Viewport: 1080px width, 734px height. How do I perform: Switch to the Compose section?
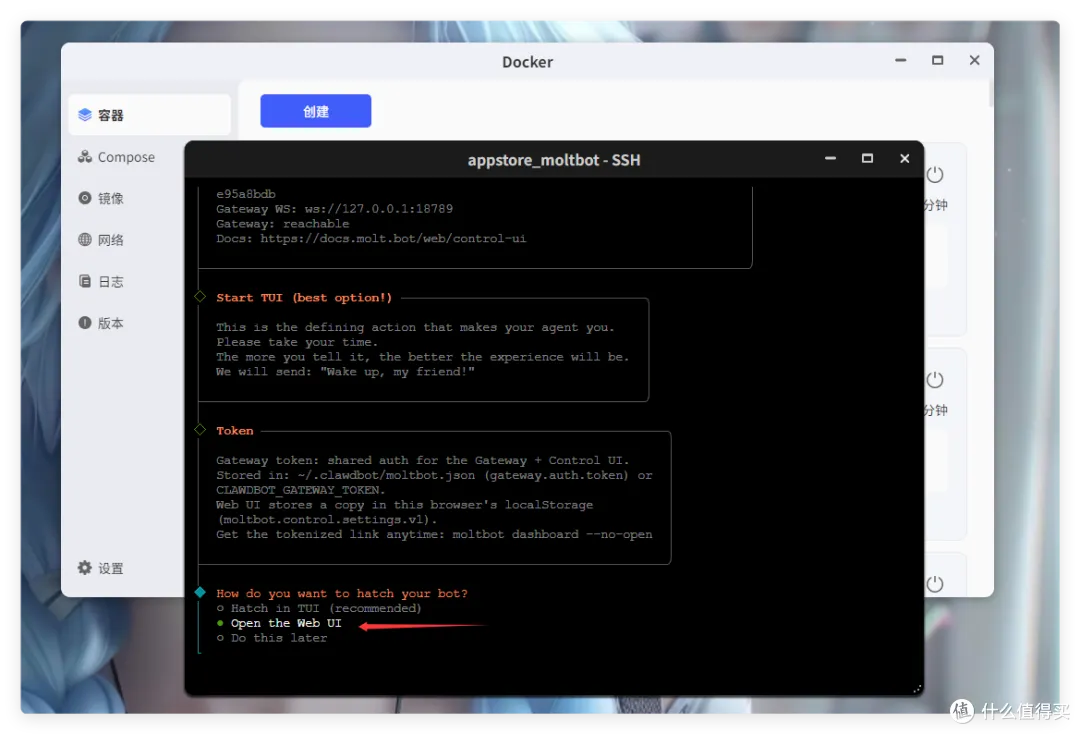[126, 157]
